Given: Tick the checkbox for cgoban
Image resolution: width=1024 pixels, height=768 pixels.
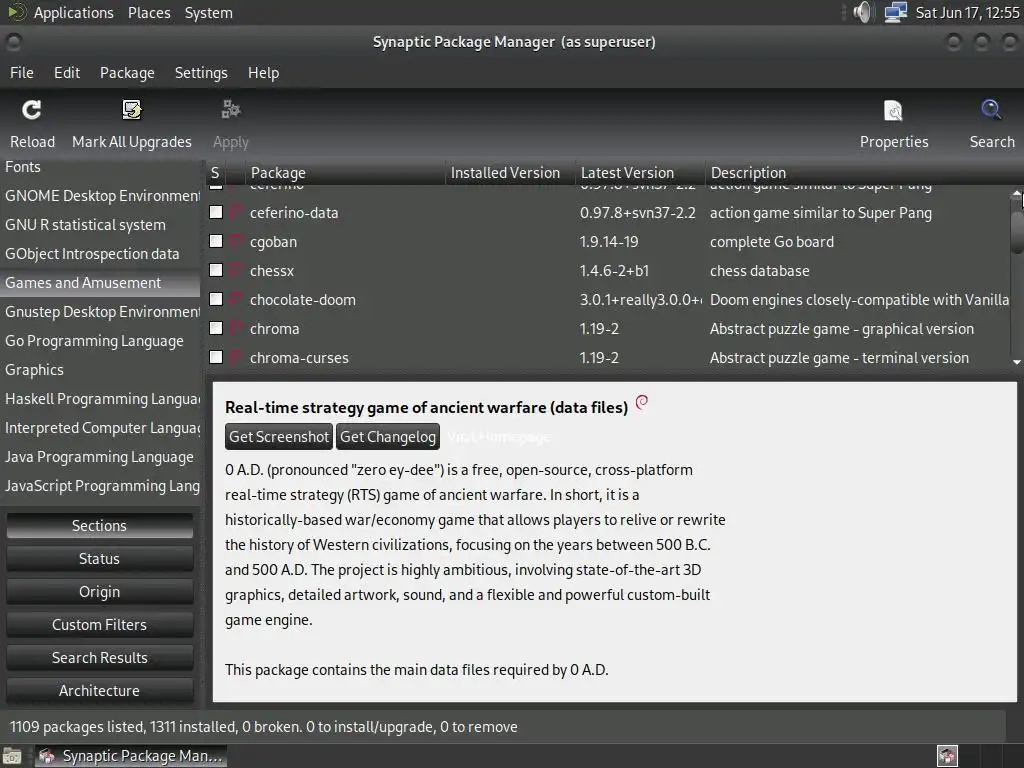Looking at the screenshot, I should tap(216, 241).
